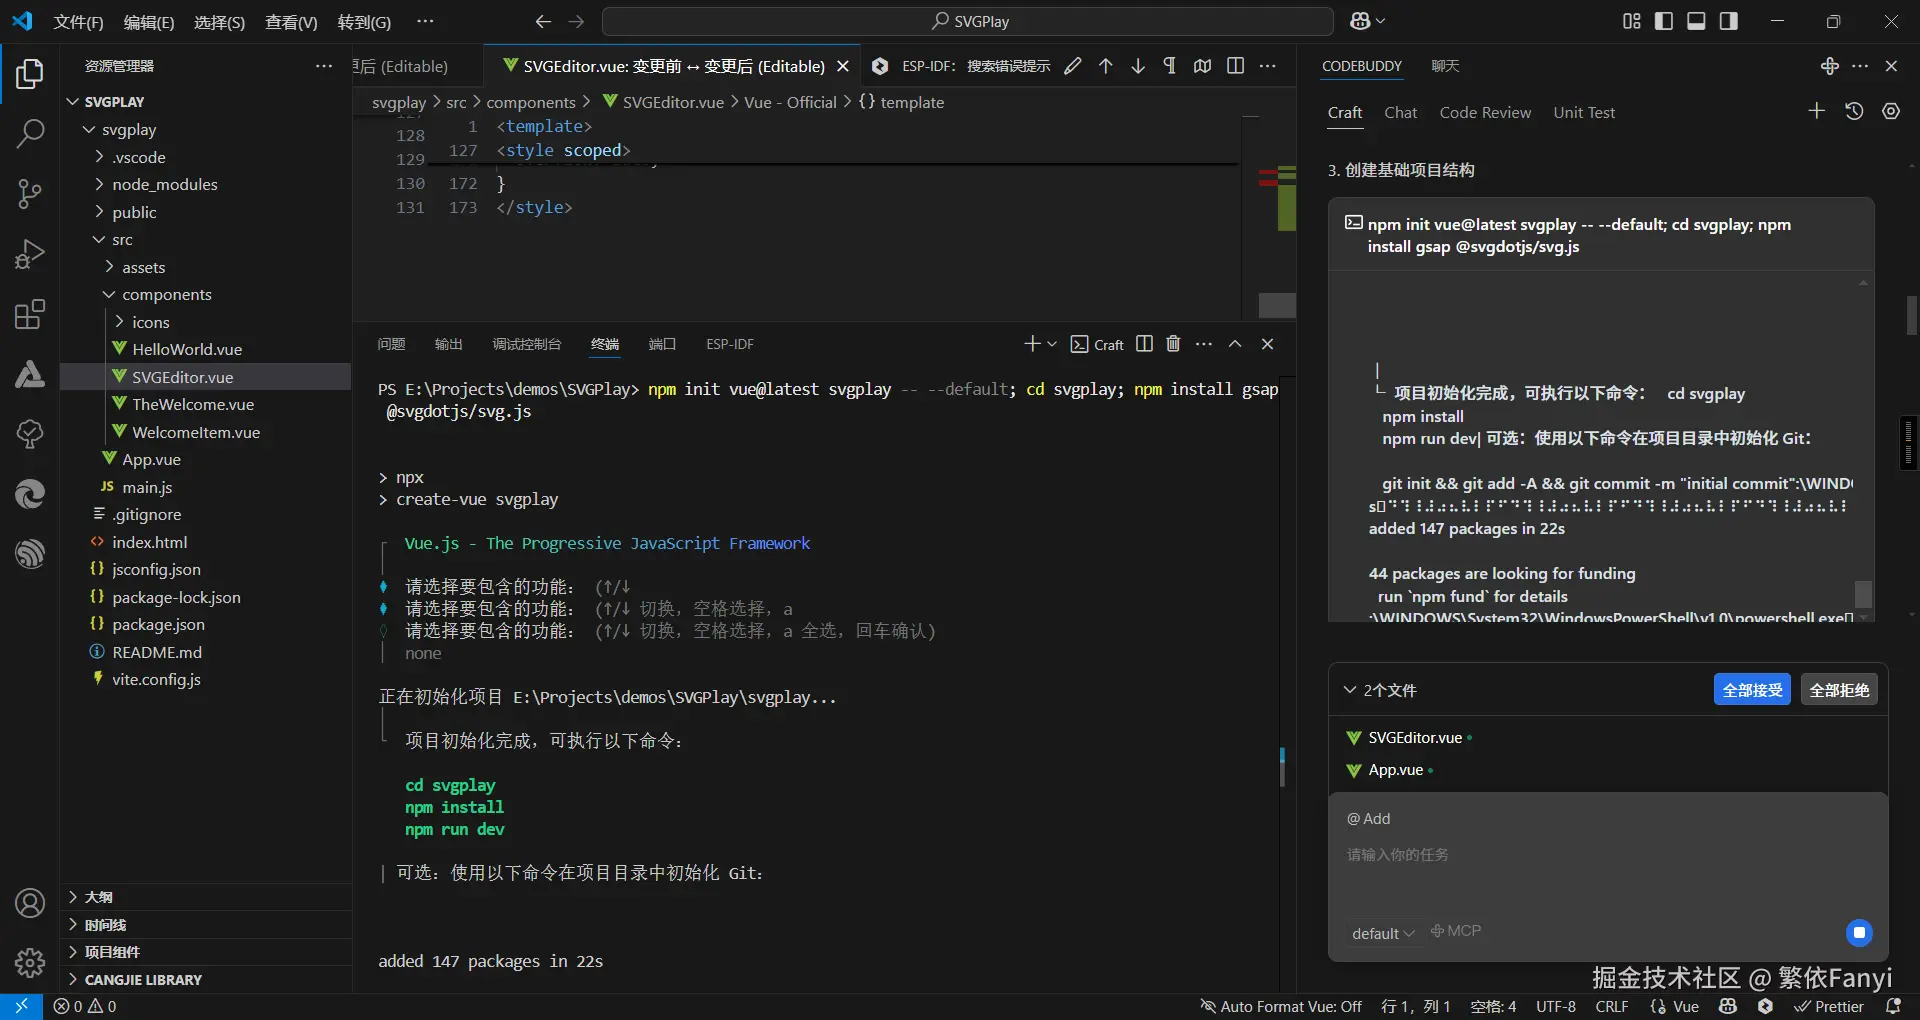Open remote window indicator in status bar
Viewport: 1920px width, 1020px height.
tap(21, 1007)
